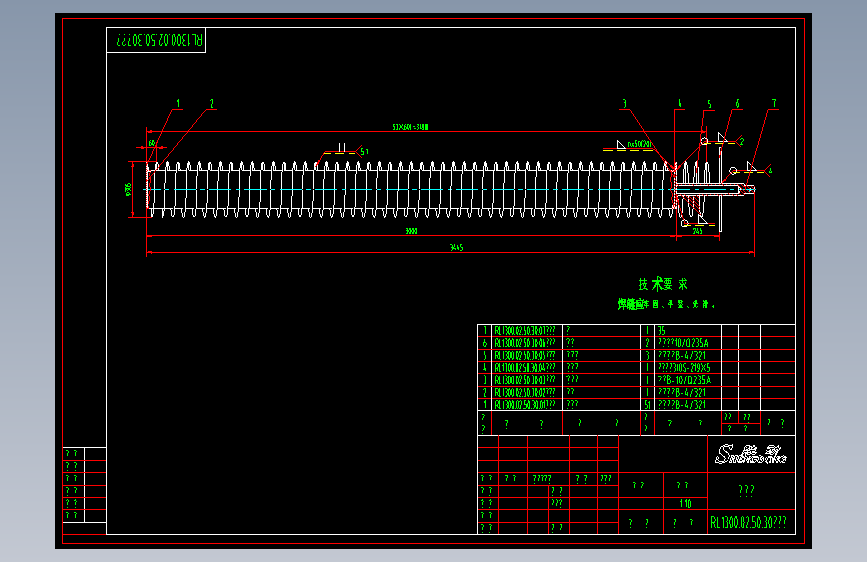Click parts list cell '????310S-219X5'
This screenshot has width=867, height=562.
click(684, 367)
